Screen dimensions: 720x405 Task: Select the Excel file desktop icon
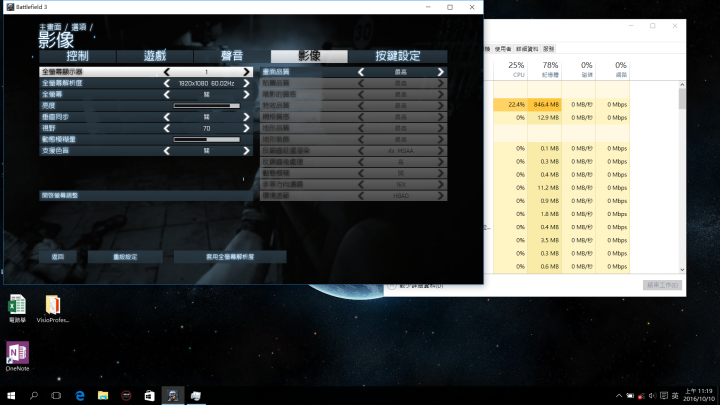click(x=17, y=309)
